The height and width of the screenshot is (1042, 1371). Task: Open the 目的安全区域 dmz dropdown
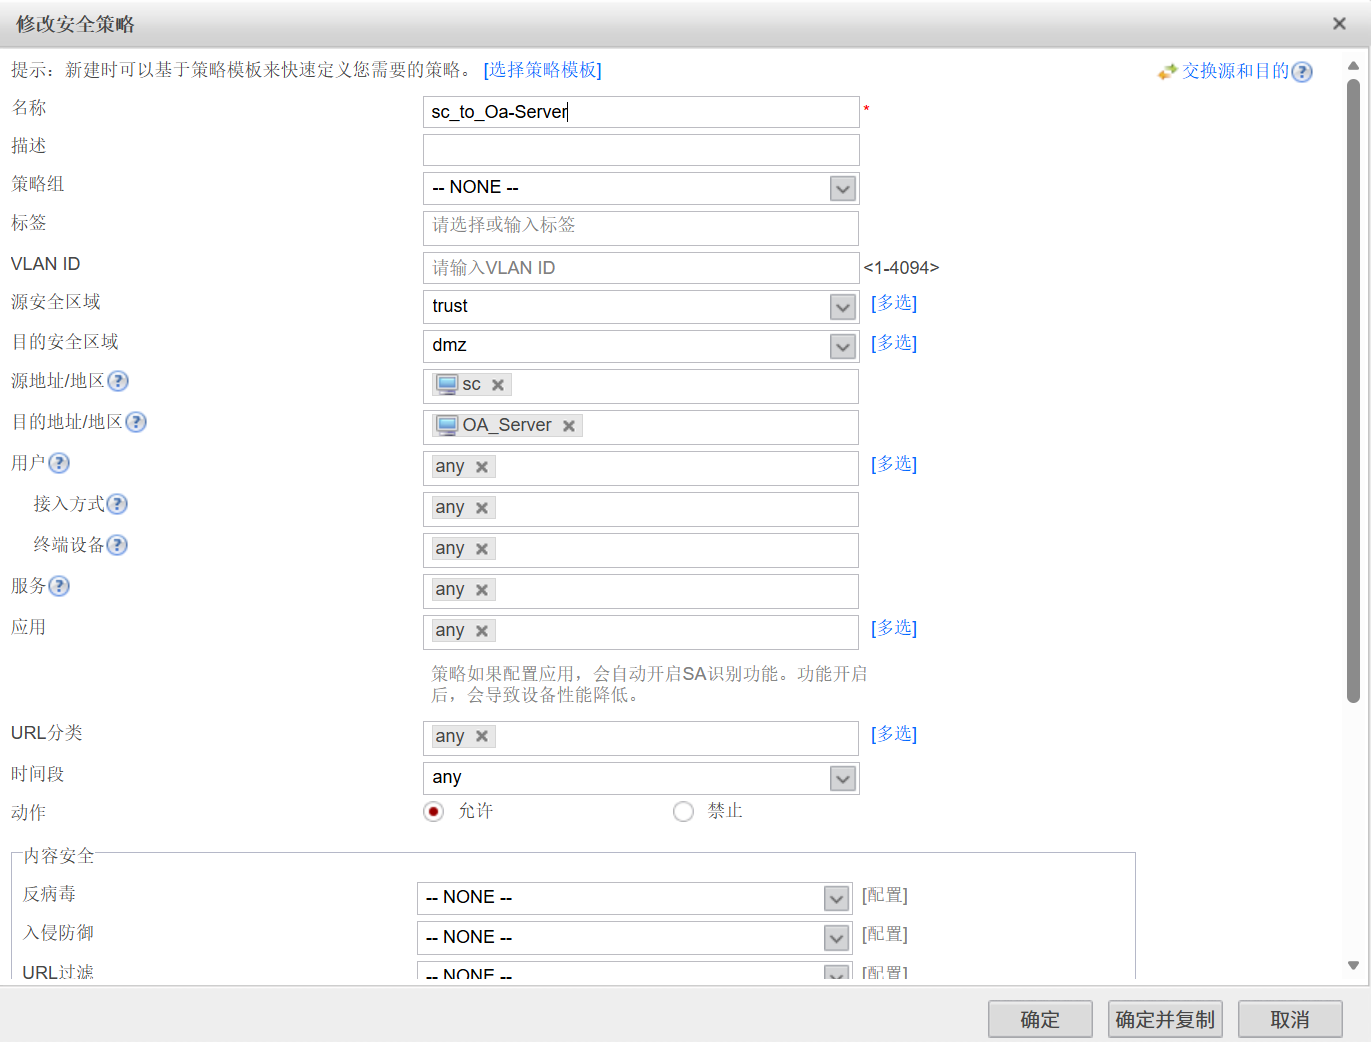pyautogui.click(x=843, y=346)
